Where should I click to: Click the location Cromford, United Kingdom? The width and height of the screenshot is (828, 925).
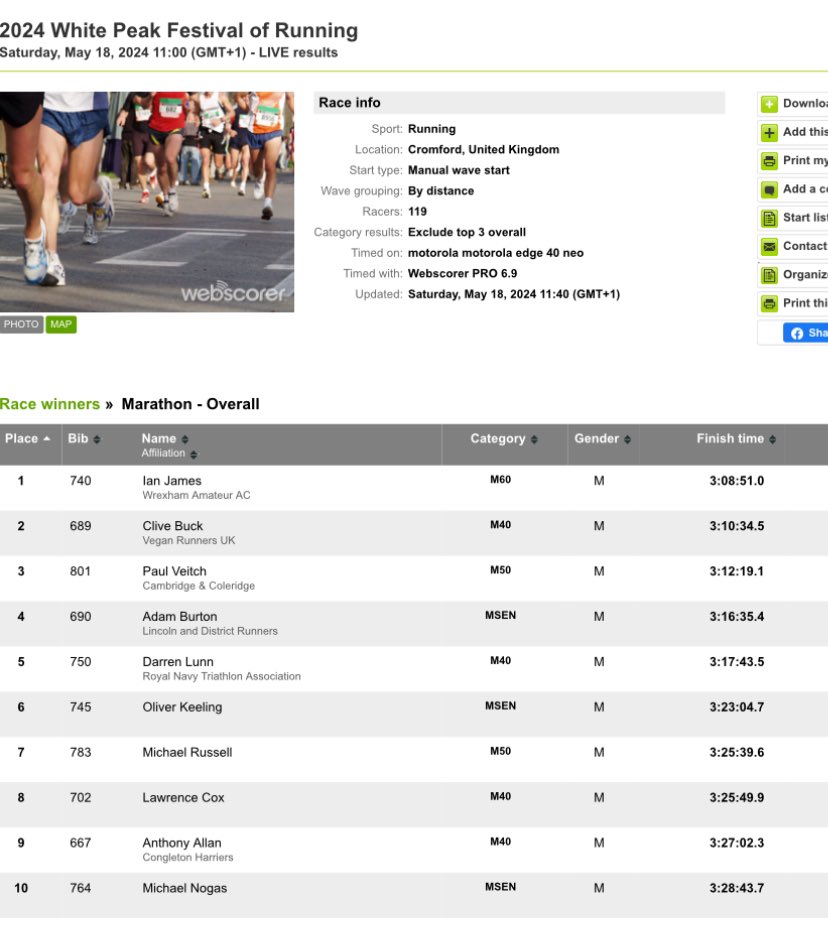point(484,150)
